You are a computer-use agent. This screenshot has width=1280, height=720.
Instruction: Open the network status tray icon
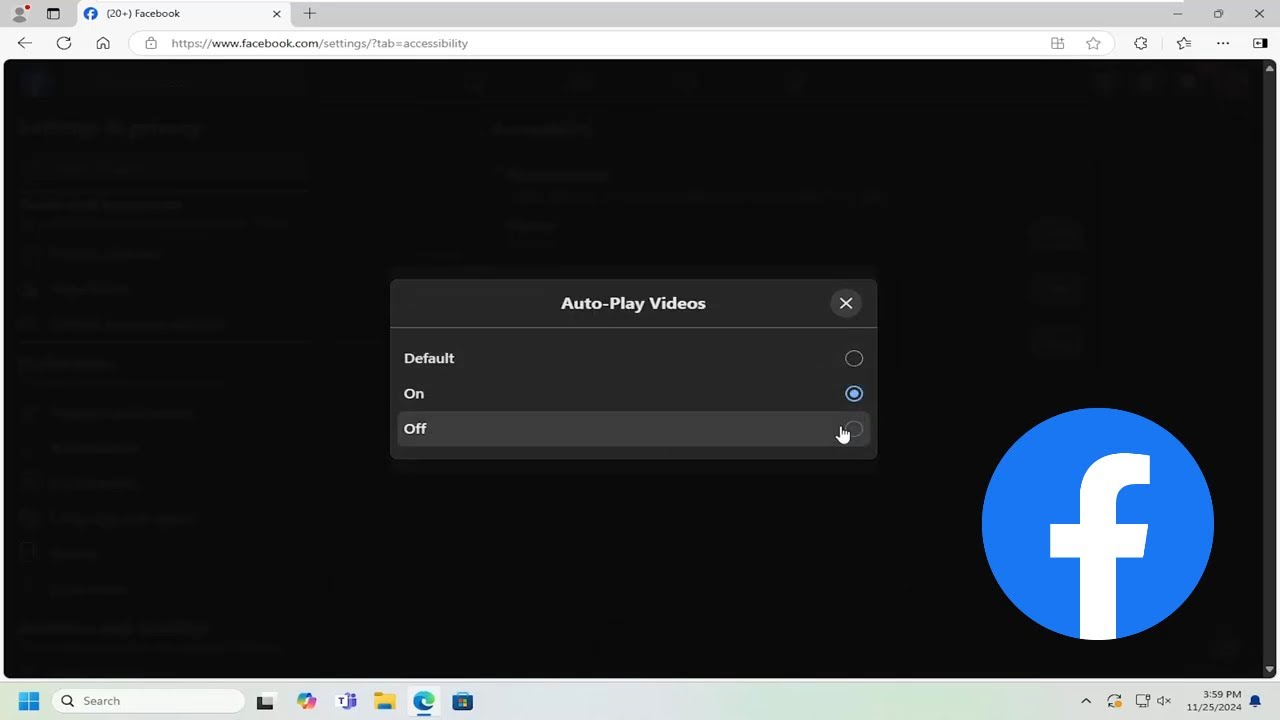1141,701
